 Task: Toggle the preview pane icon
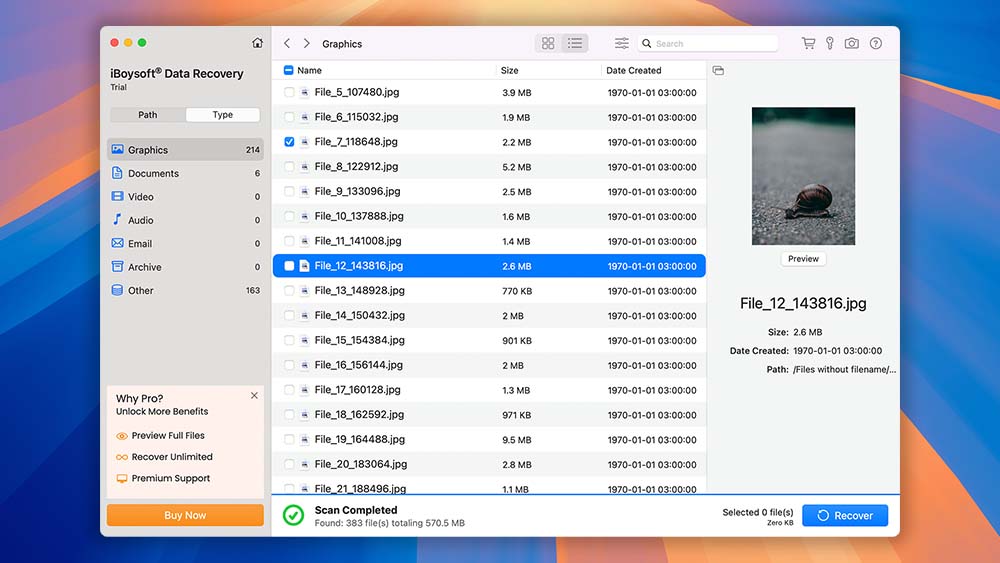[718, 70]
